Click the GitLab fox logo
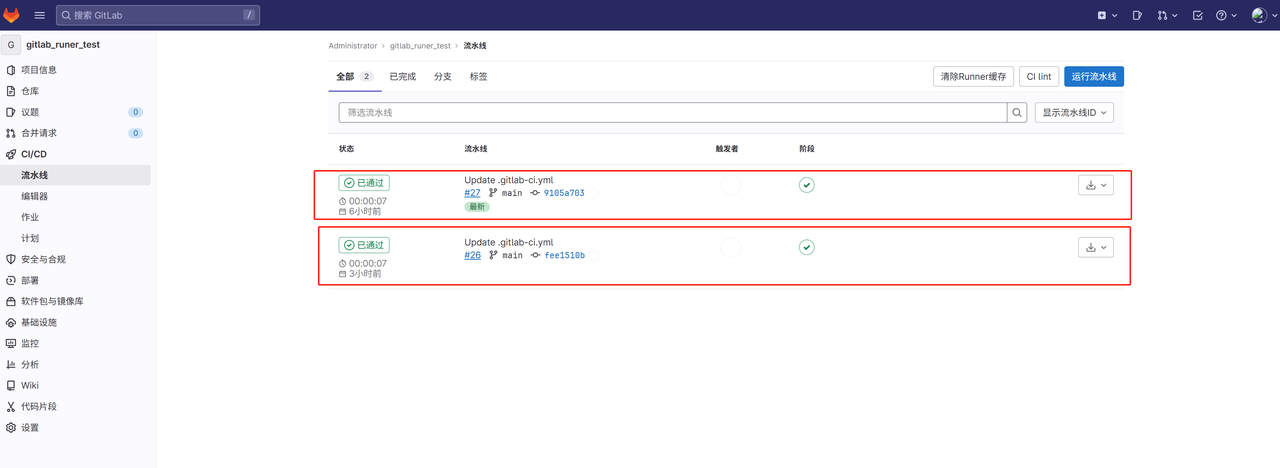 tap(12, 15)
